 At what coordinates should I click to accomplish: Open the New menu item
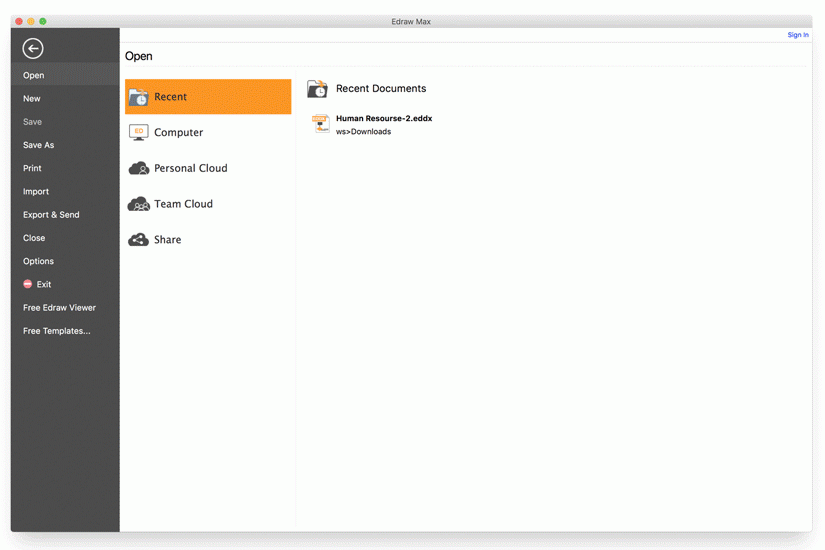pos(32,99)
